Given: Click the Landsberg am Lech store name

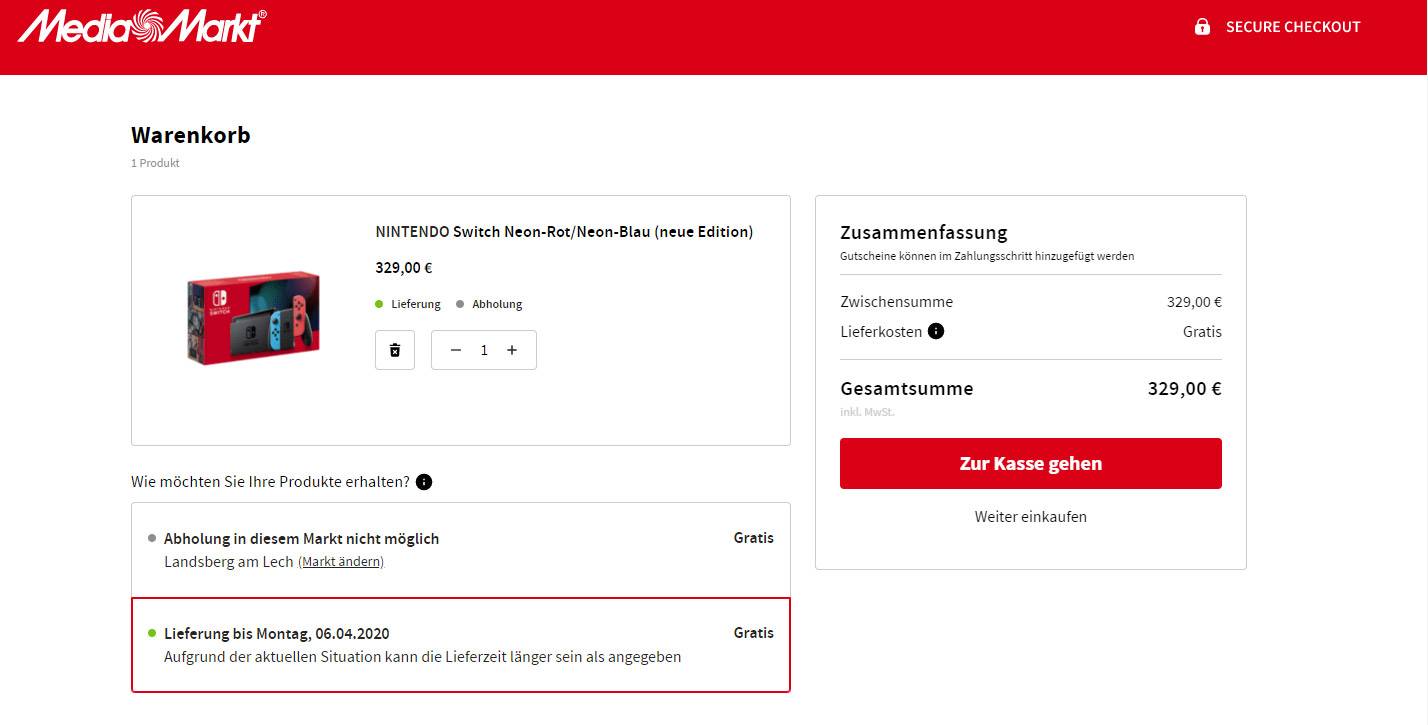Looking at the screenshot, I should (x=229, y=562).
